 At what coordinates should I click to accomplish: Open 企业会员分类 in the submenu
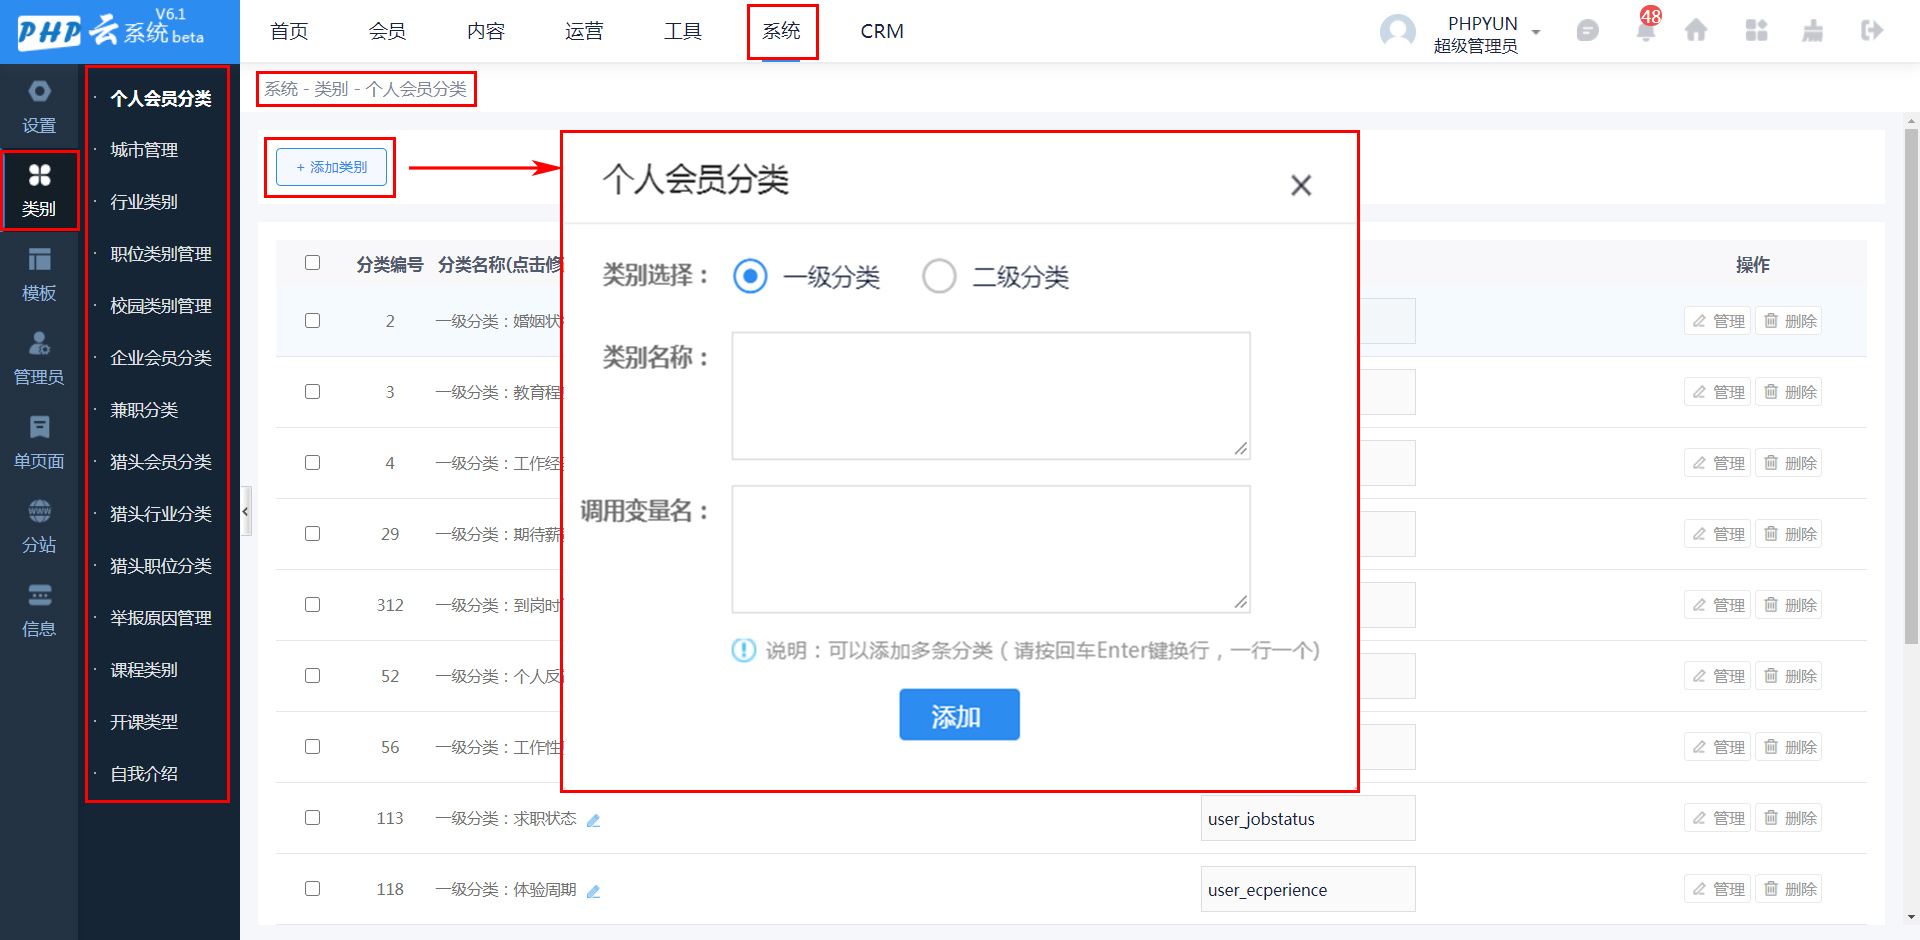pyautogui.click(x=160, y=358)
